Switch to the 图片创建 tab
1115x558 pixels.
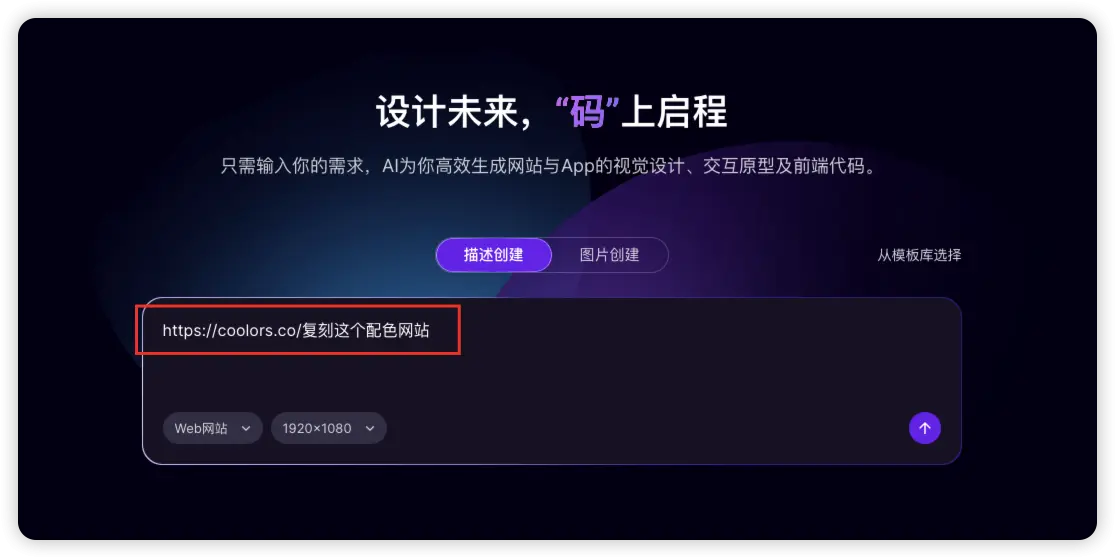click(609, 254)
